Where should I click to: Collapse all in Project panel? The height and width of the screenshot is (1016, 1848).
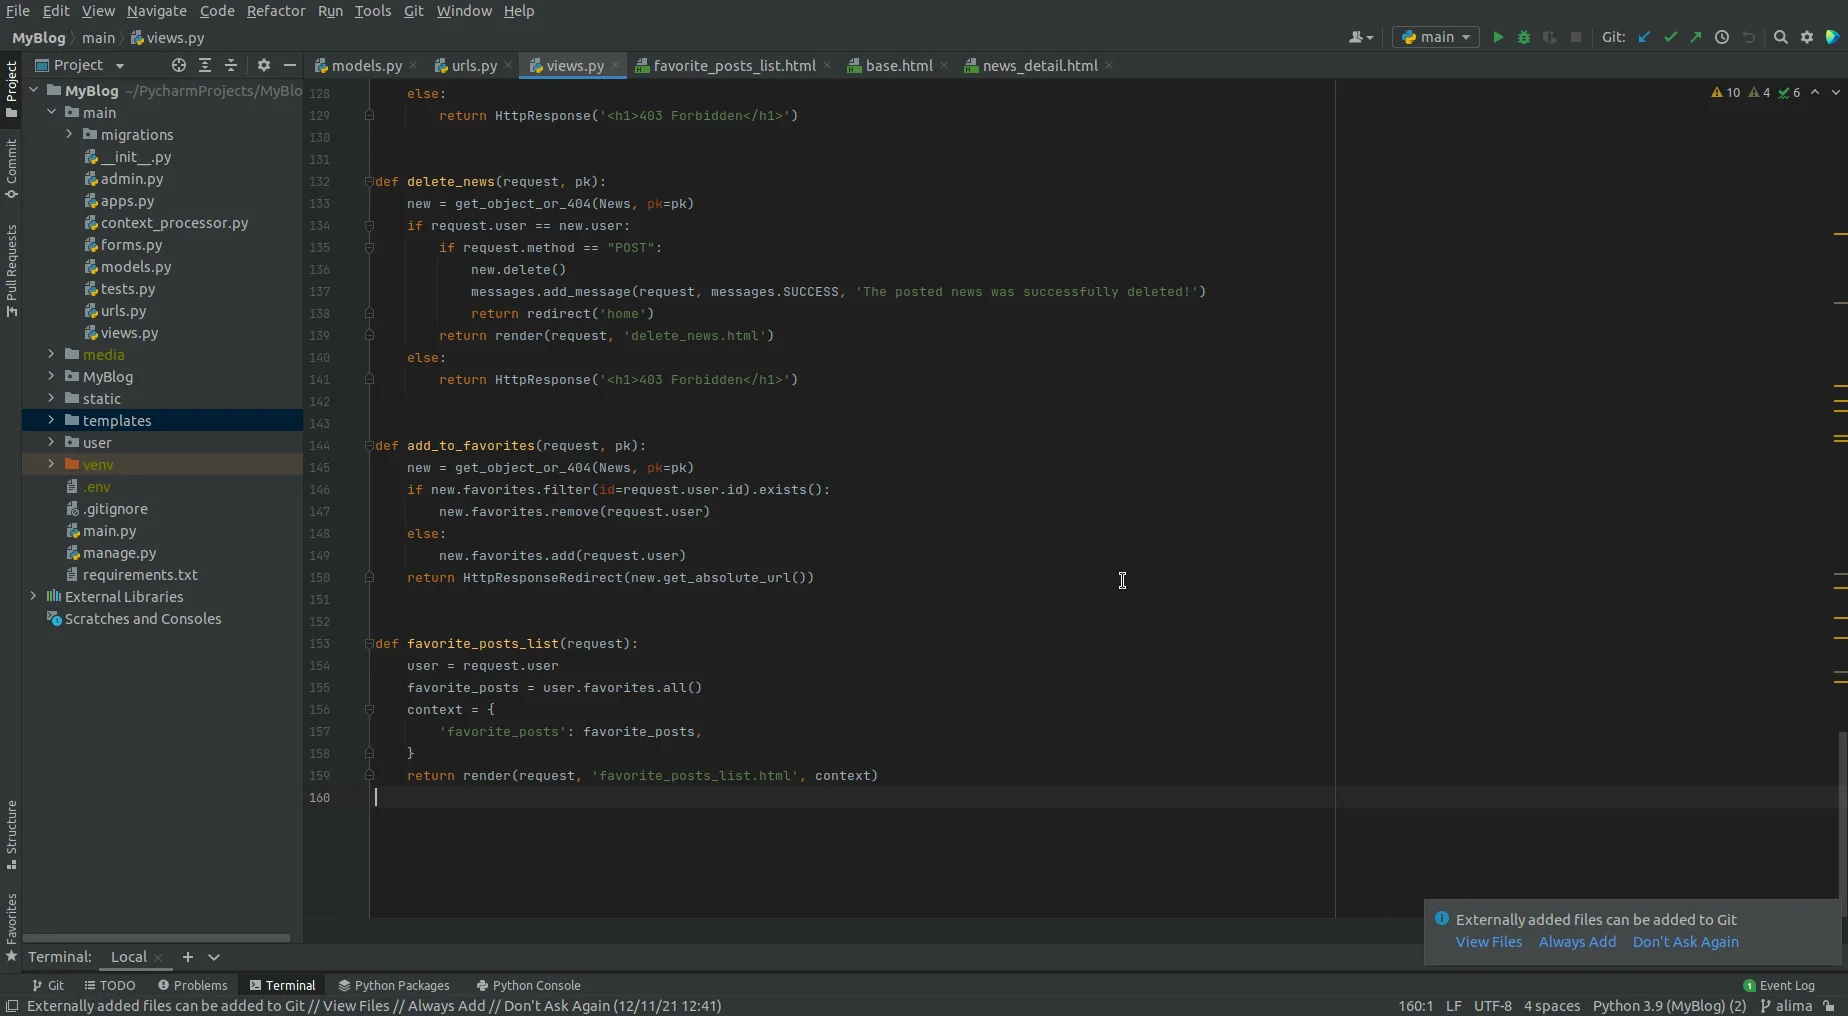point(231,65)
